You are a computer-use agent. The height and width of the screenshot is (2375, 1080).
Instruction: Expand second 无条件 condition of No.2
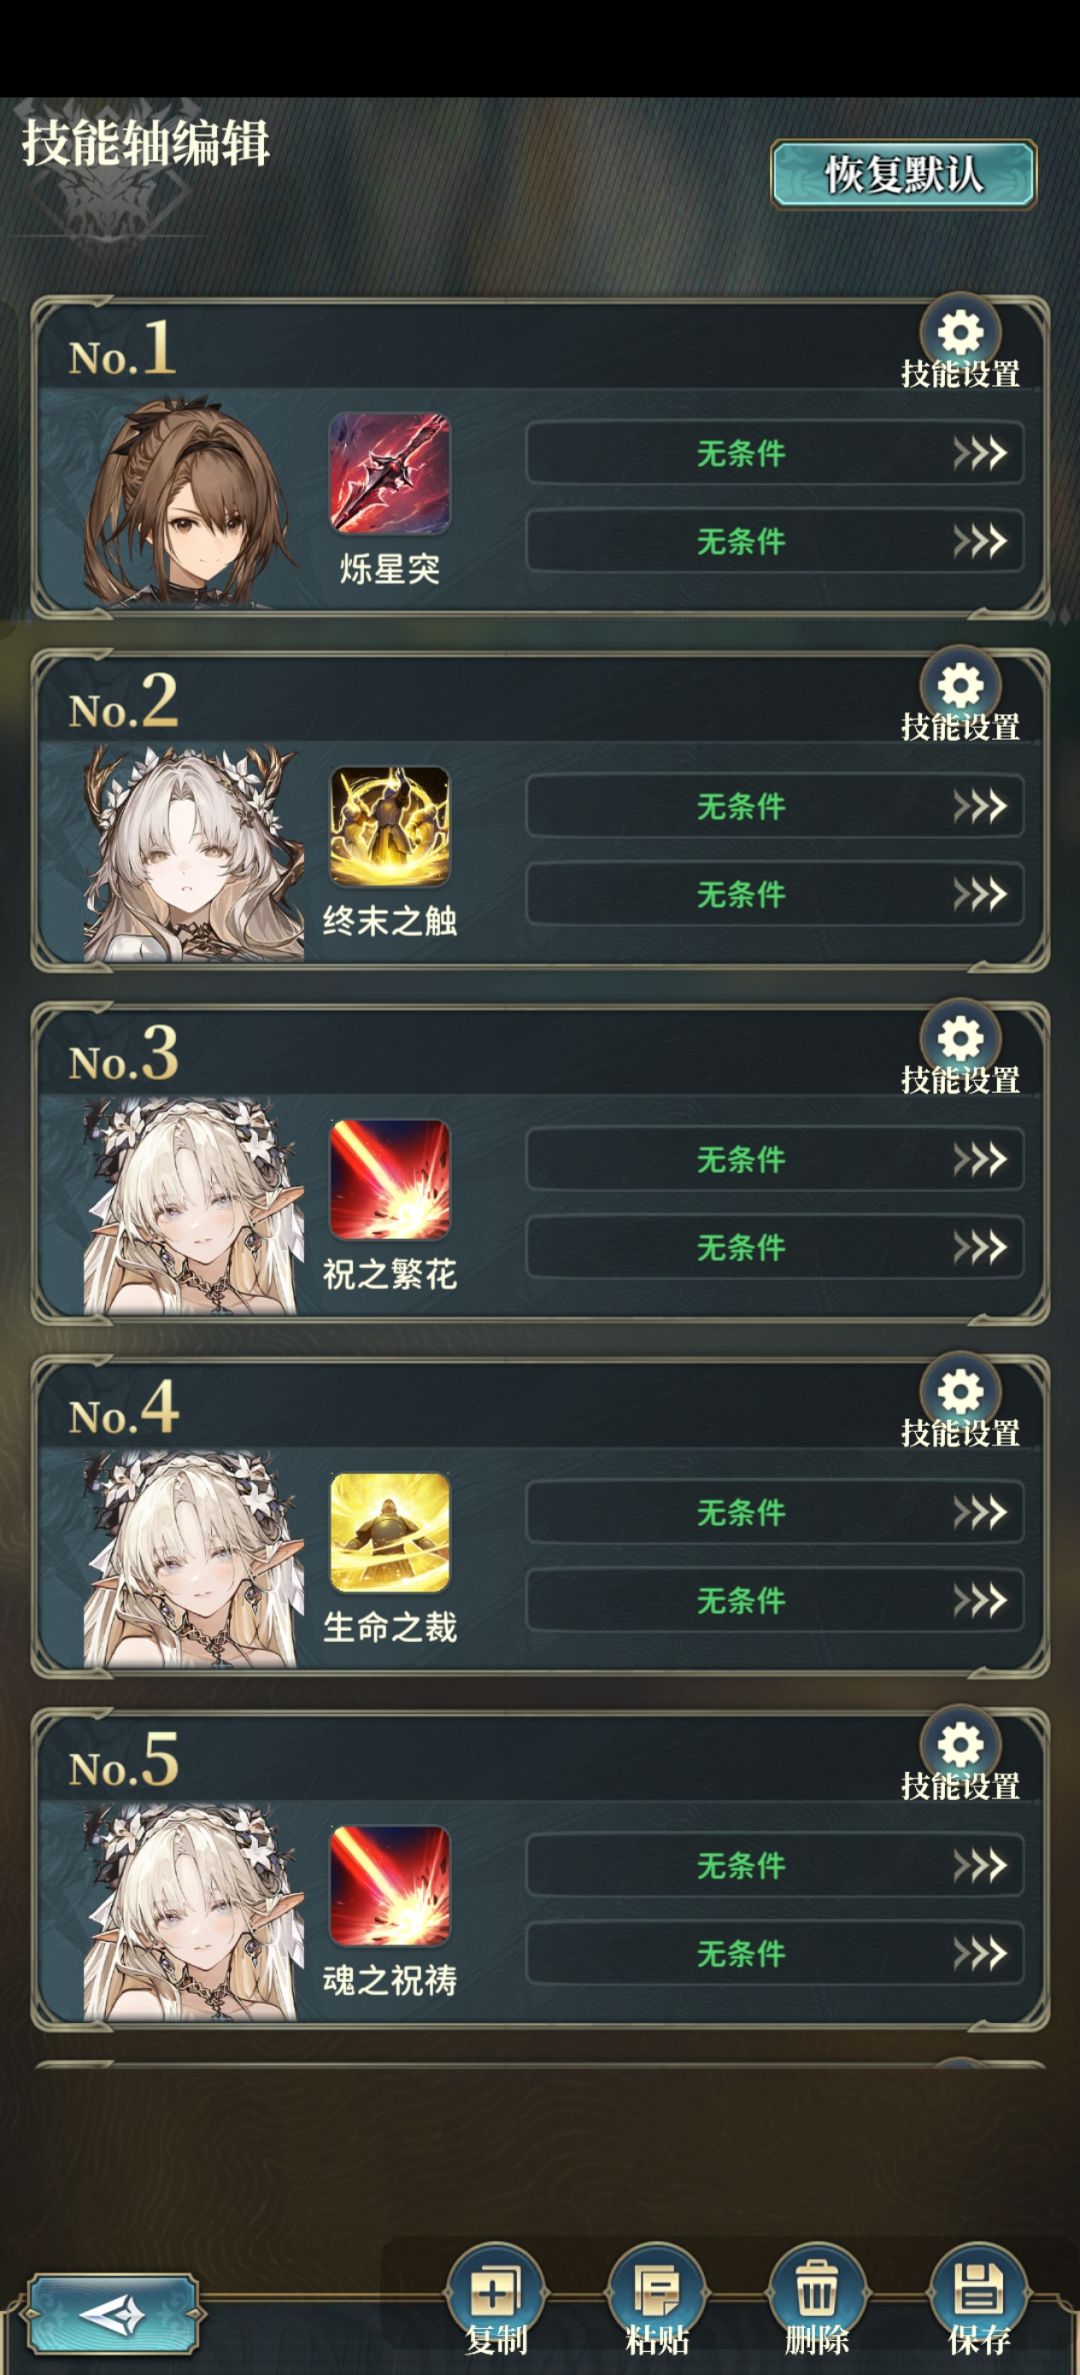tap(775, 894)
